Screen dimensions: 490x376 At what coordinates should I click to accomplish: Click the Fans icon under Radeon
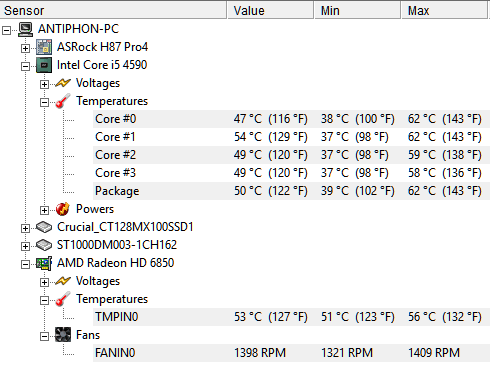63,335
